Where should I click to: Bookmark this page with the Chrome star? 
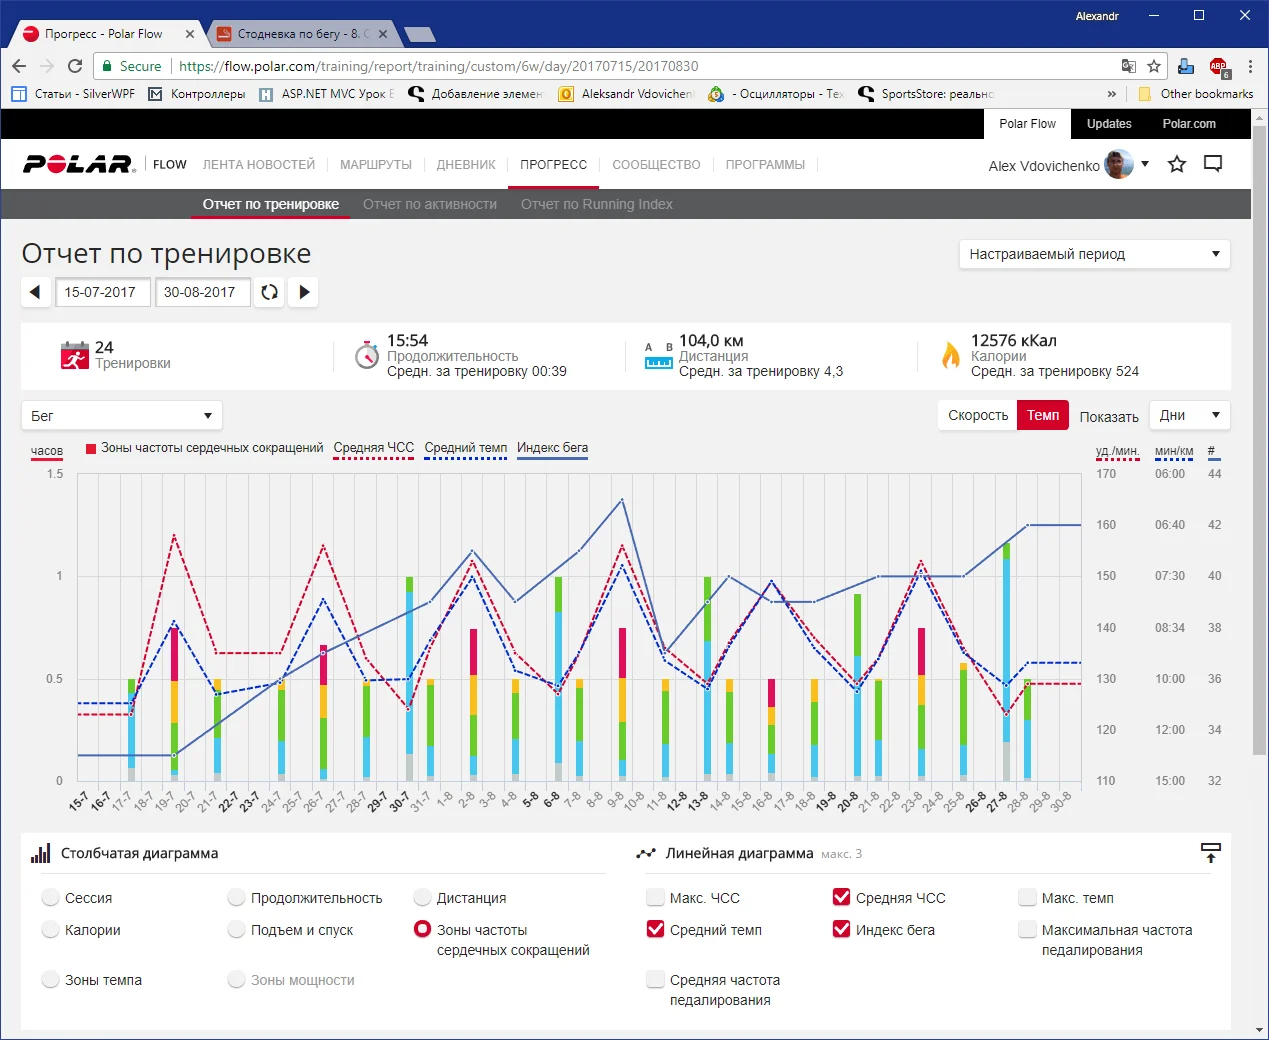pyautogui.click(x=1154, y=66)
